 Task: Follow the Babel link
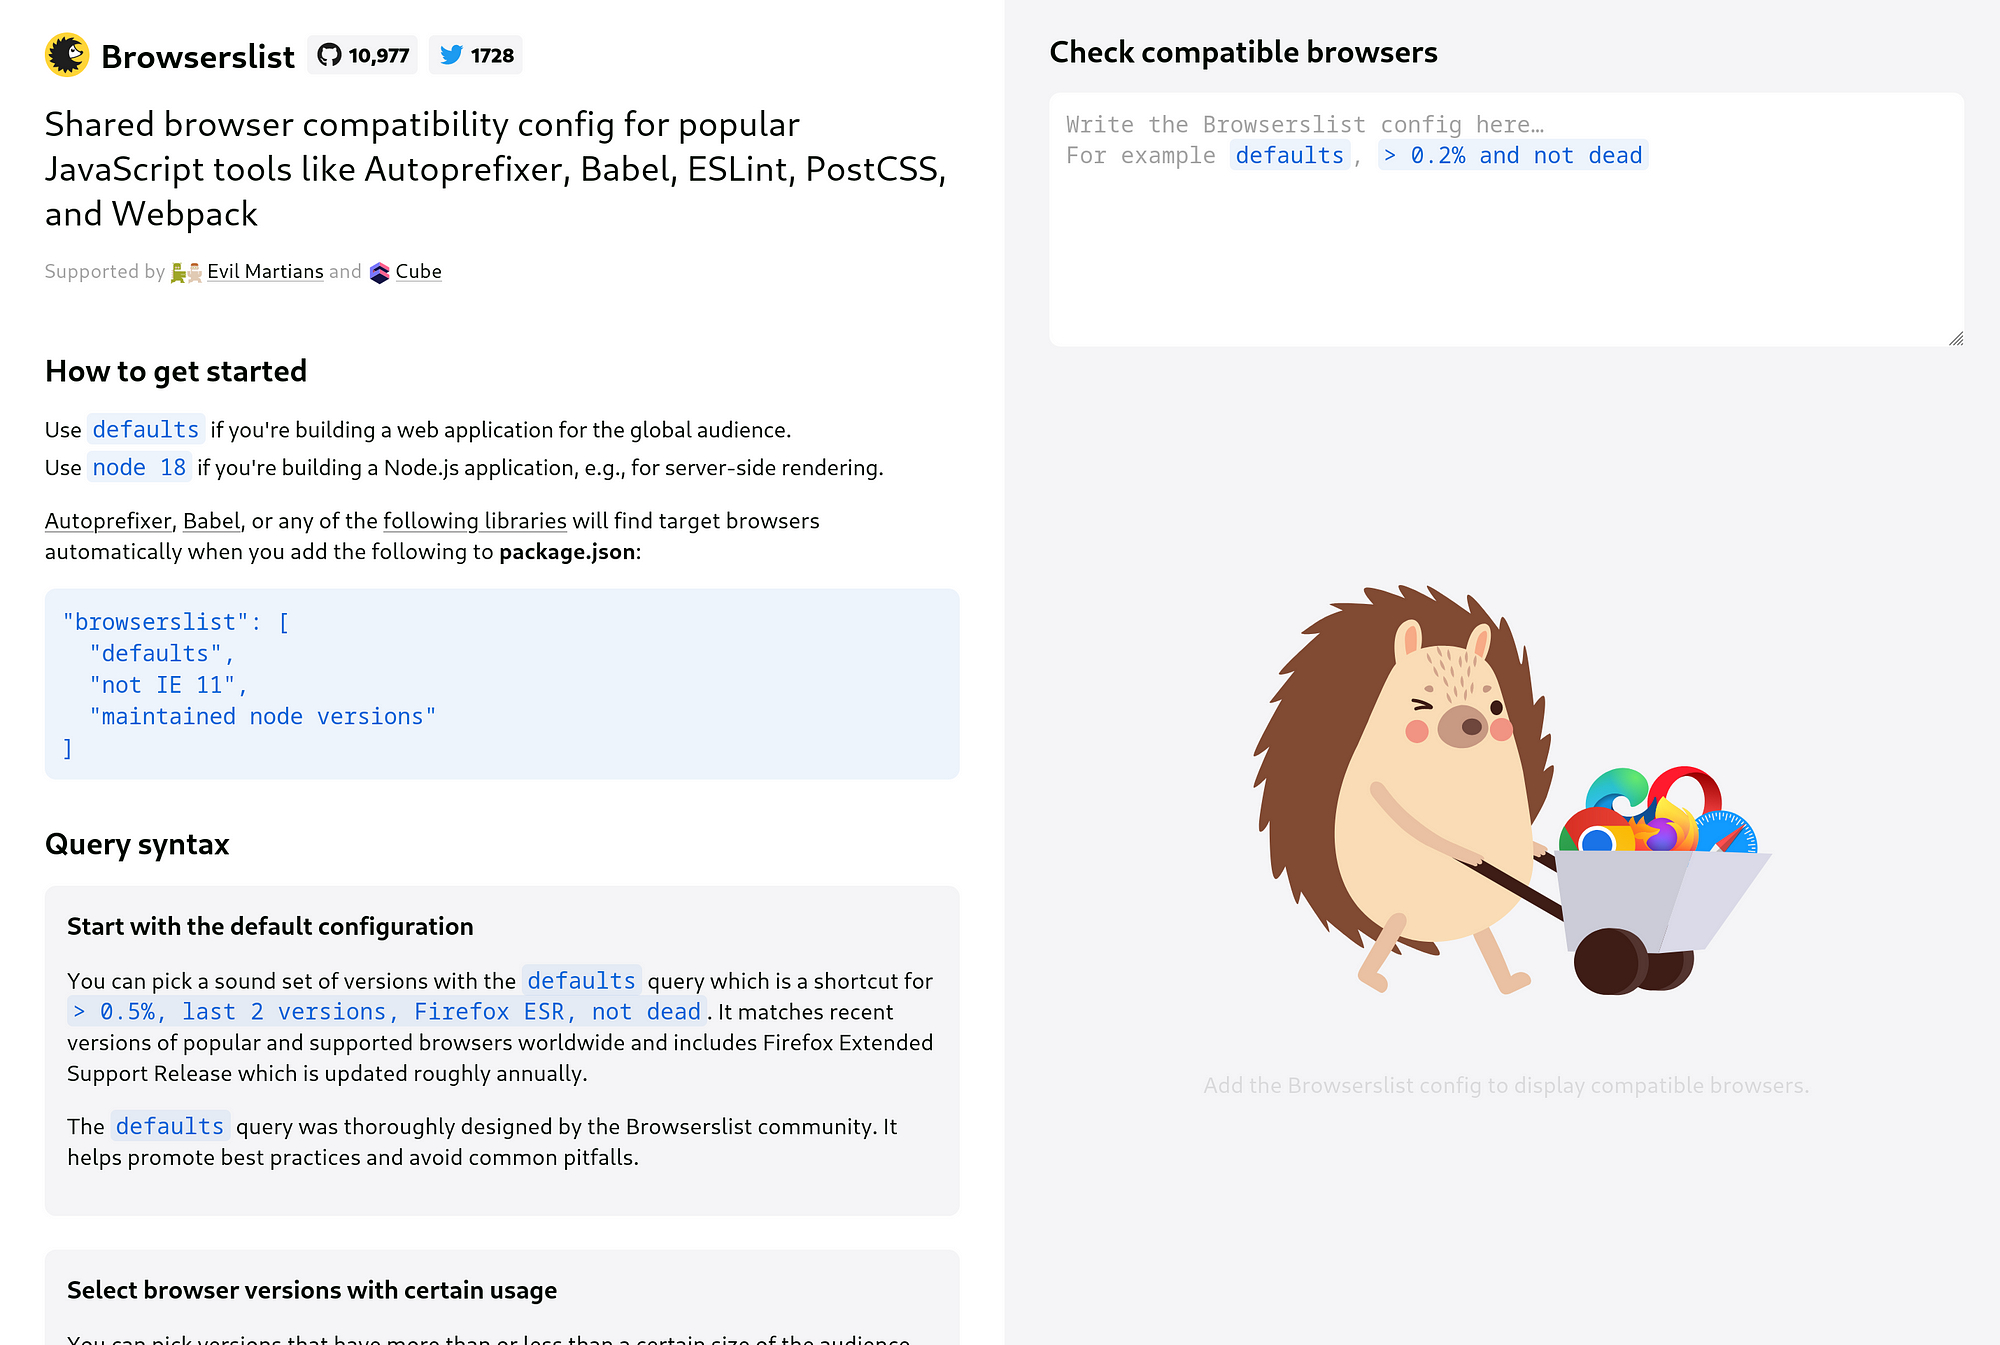tap(211, 521)
